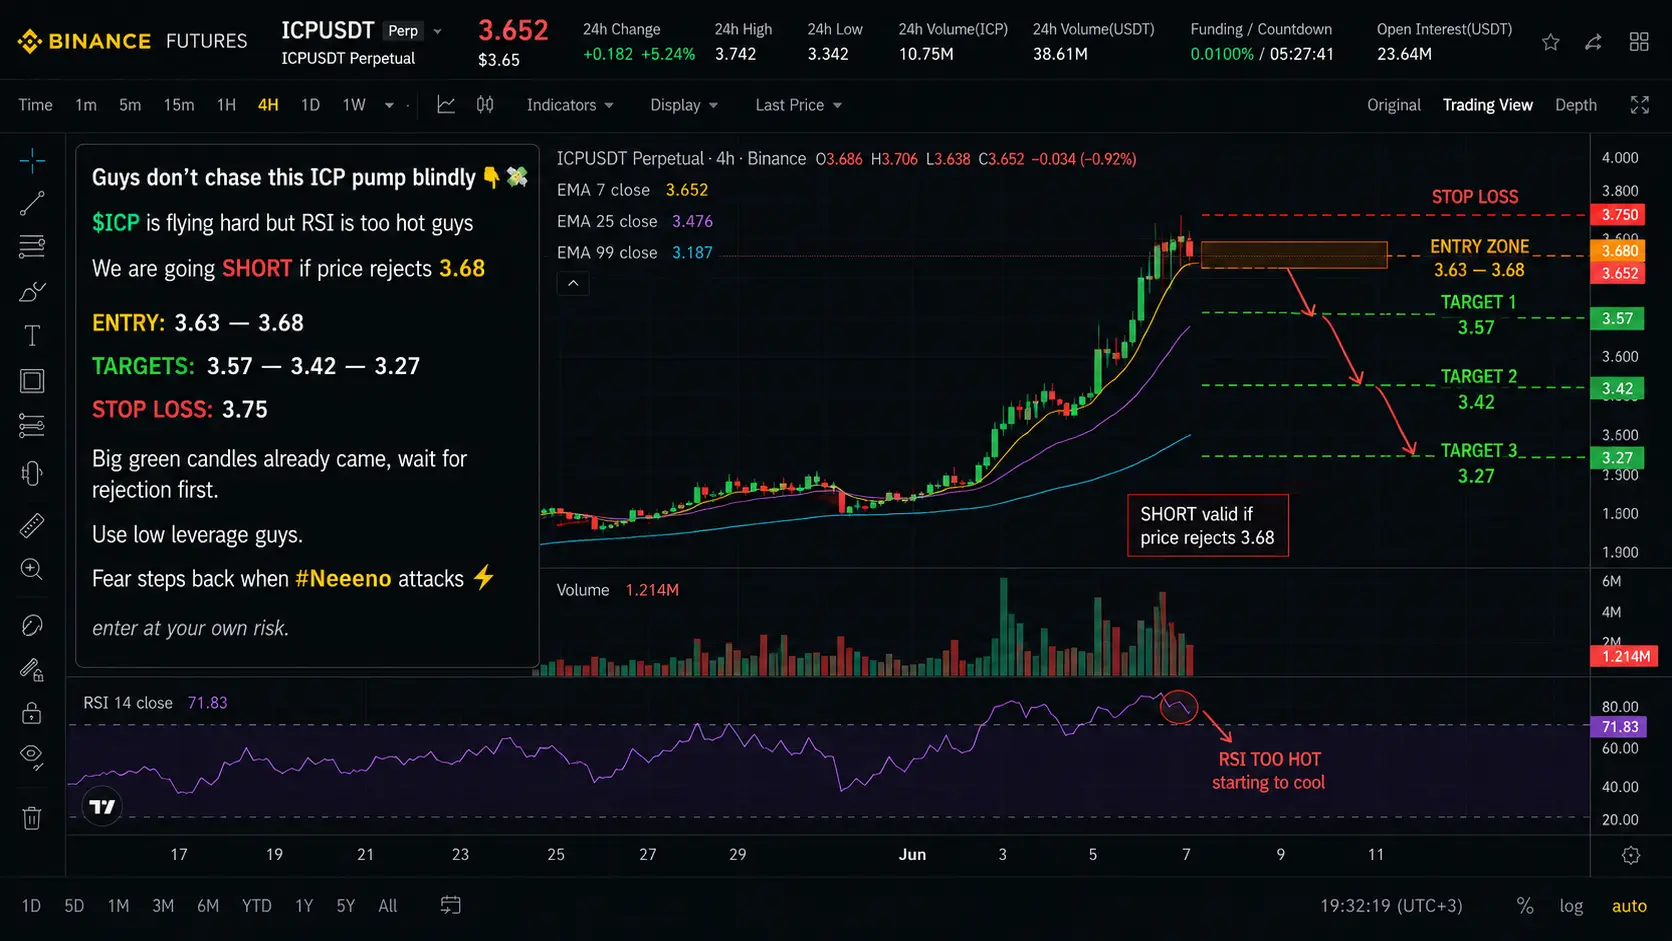The height and width of the screenshot is (941, 1672).
Task: Set date range to 1M
Action: pos(118,906)
